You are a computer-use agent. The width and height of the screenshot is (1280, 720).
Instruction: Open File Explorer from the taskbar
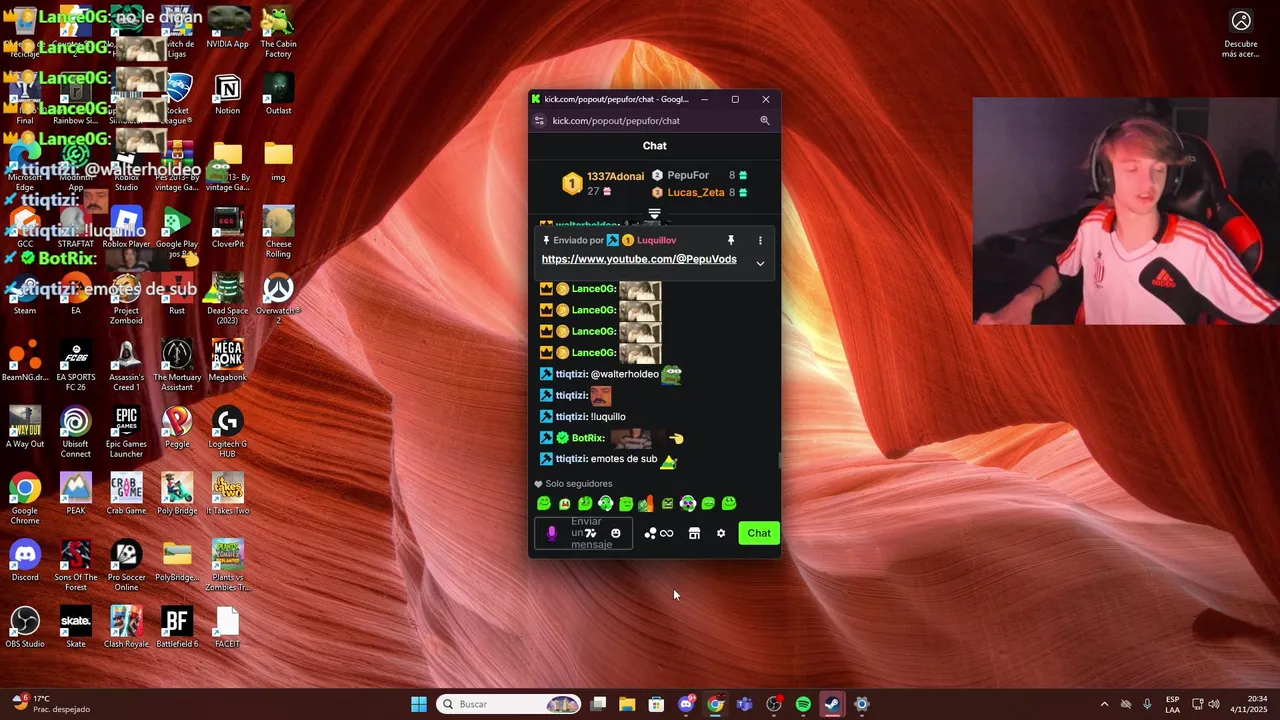[627, 704]
